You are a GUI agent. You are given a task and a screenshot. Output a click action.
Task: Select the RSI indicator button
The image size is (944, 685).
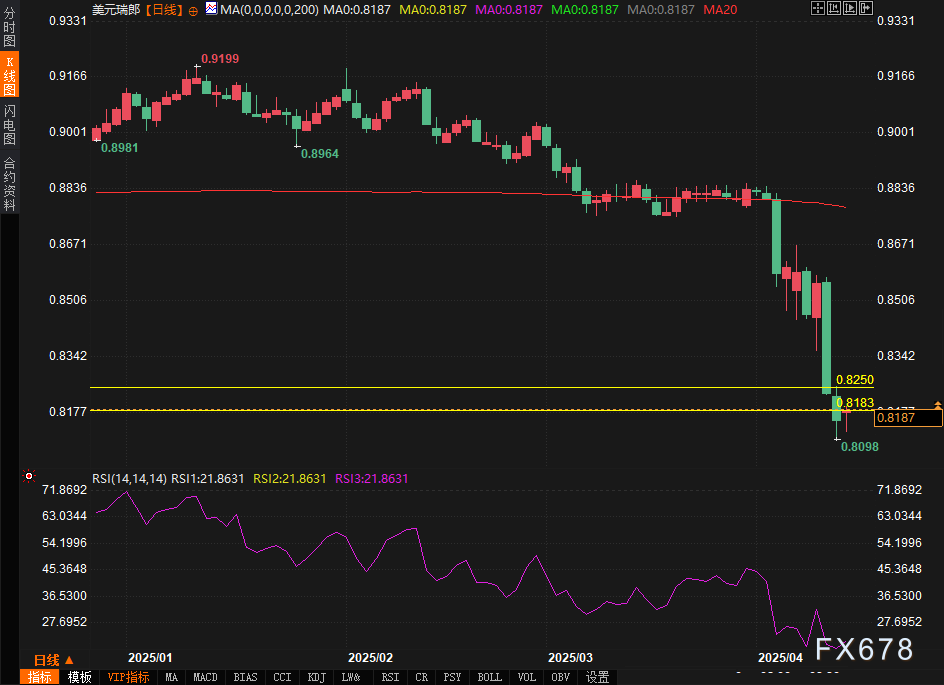[388, 677]
